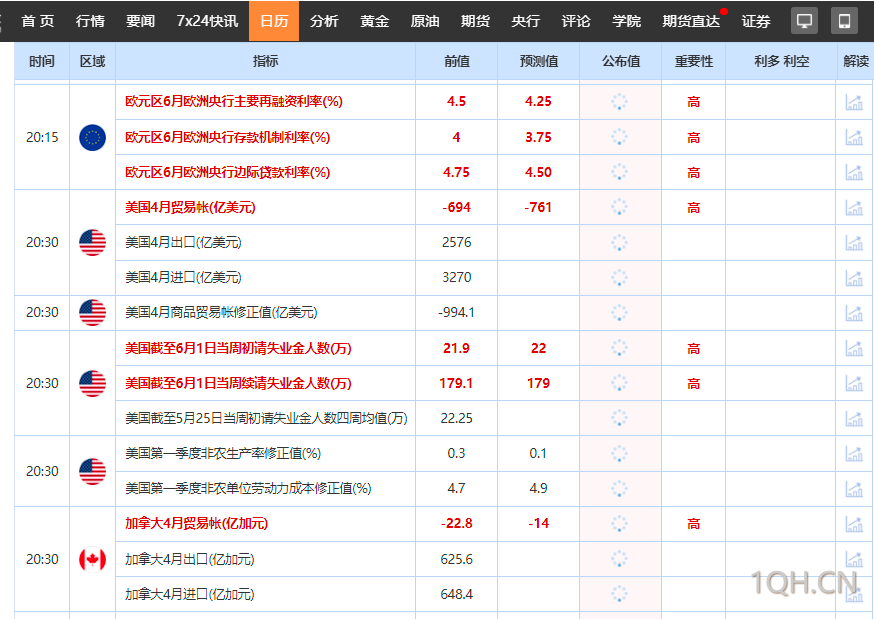This screenshot has width=874, height=619.
Task: Open chart for 欧元区6月欧洲央行主要再融资利率
Action: point(854,102)
